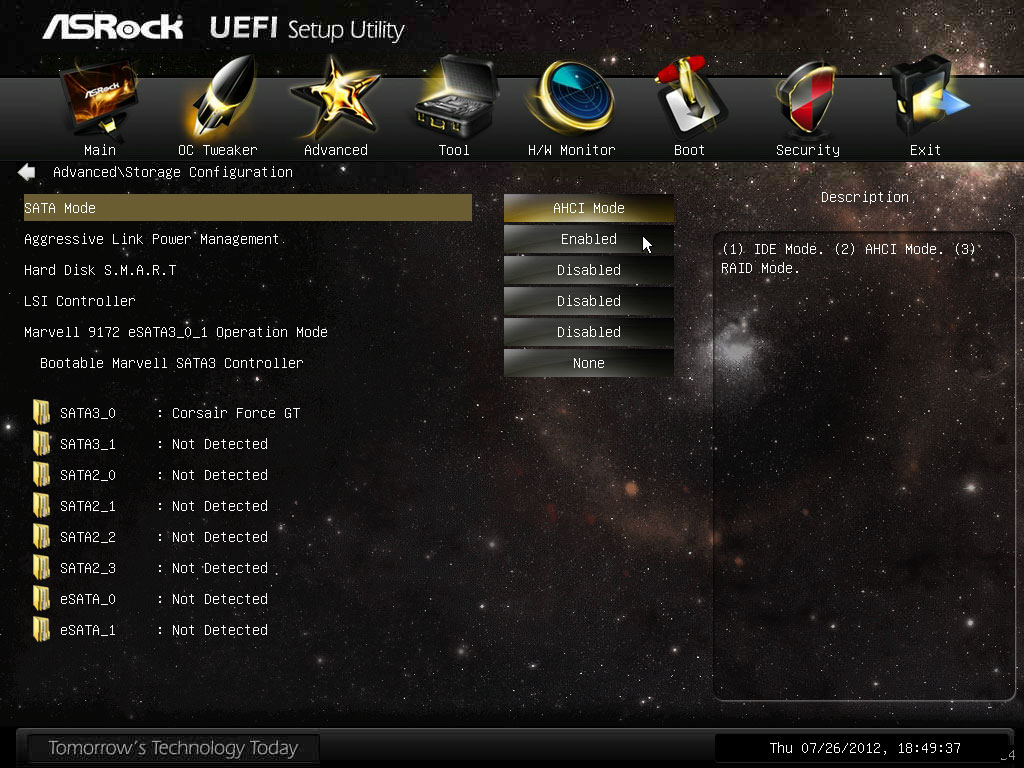Click the Exit arrow icon

[927, 97]
